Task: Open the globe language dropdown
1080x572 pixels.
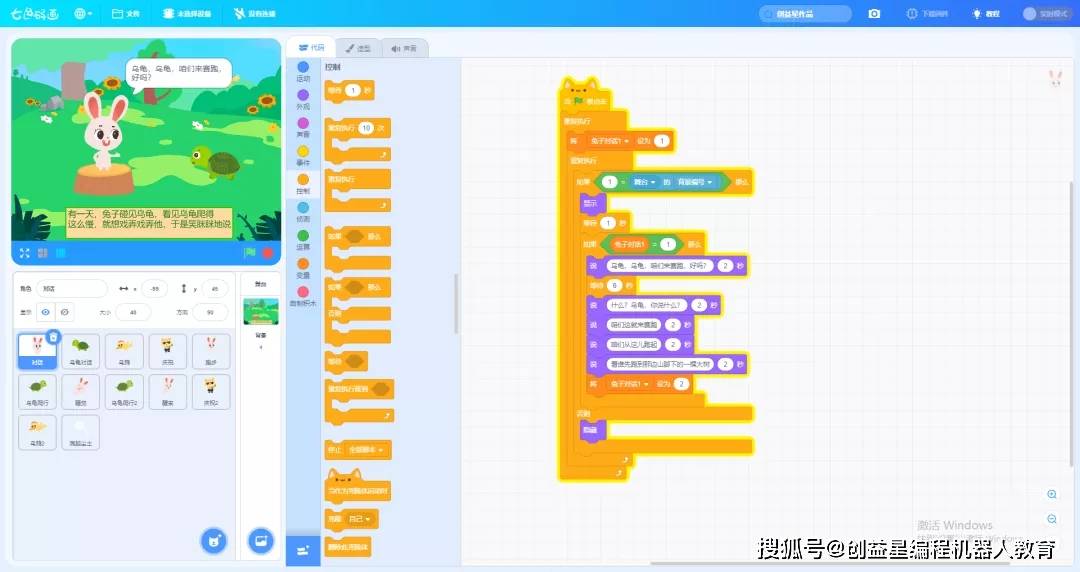Action: (83, 14)
